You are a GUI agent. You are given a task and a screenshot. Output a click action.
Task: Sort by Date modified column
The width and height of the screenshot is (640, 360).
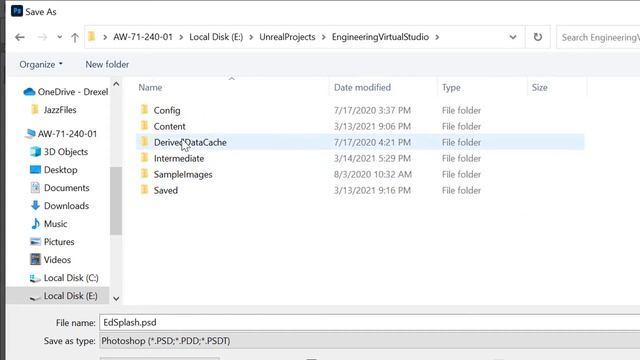(362, 87)
